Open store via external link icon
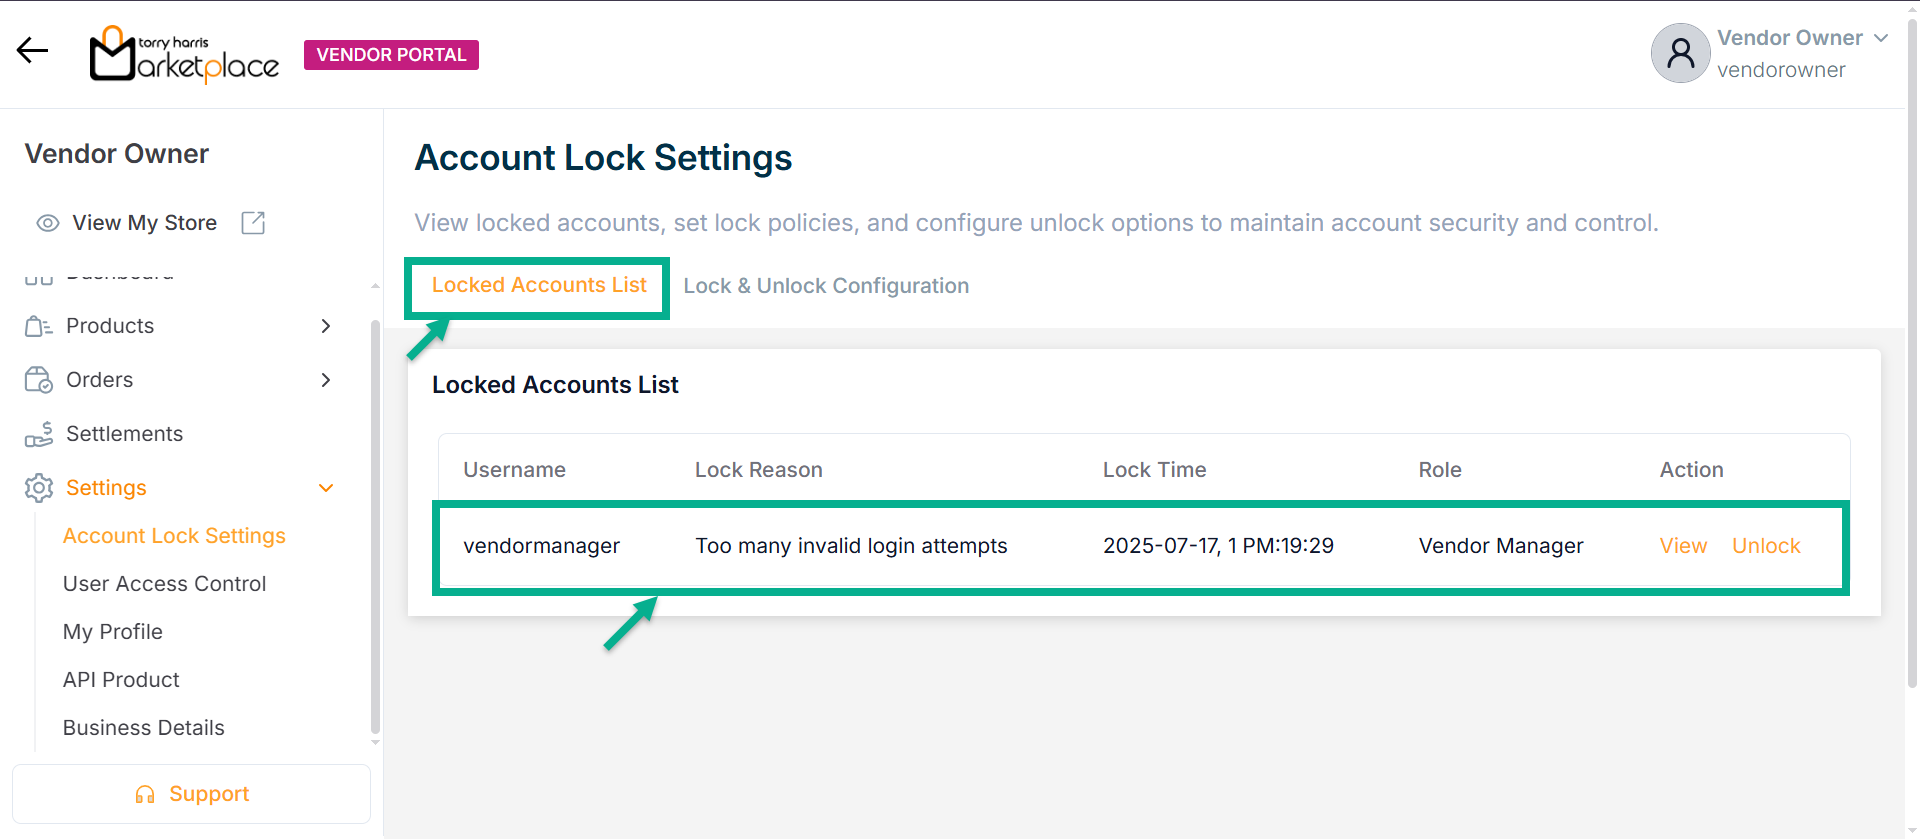 253,223
